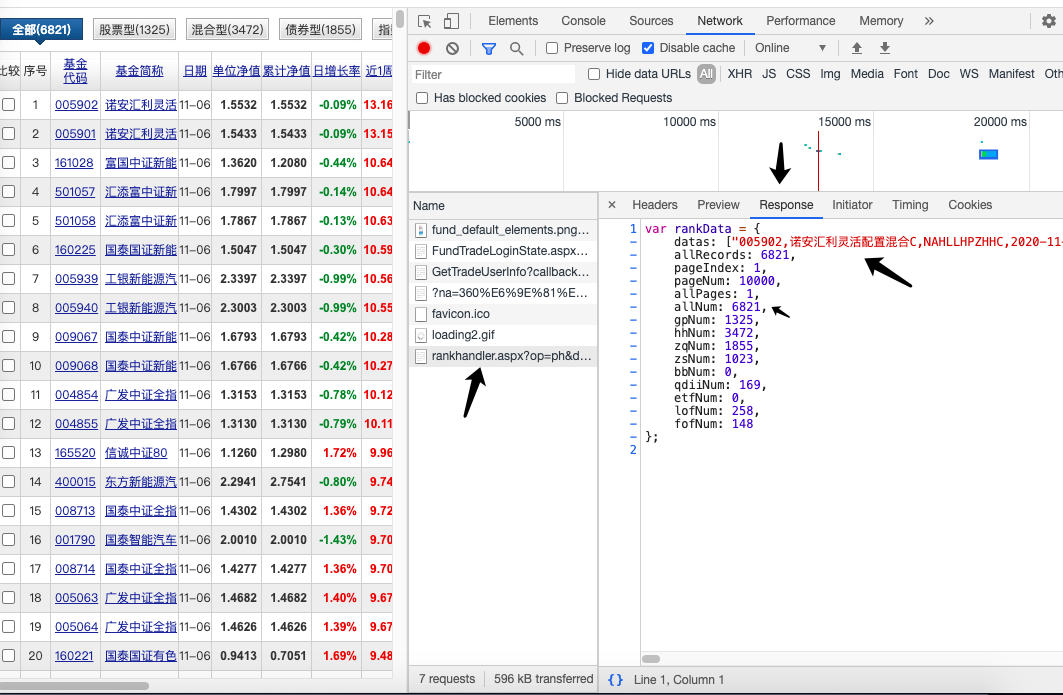Select the rankhandler.aspx request
Viewport: 1063px width, 695px height.
503,356
